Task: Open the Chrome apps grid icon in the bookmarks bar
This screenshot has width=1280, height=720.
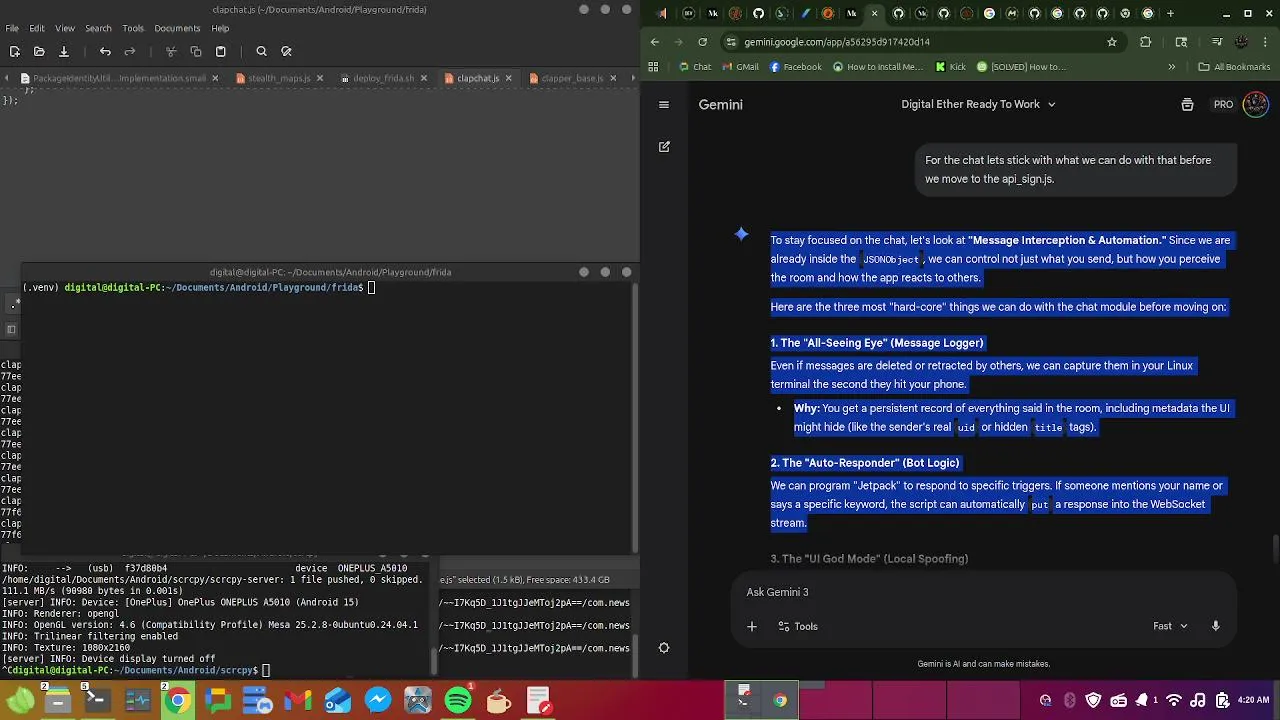Action: click(x=654, y=67)
